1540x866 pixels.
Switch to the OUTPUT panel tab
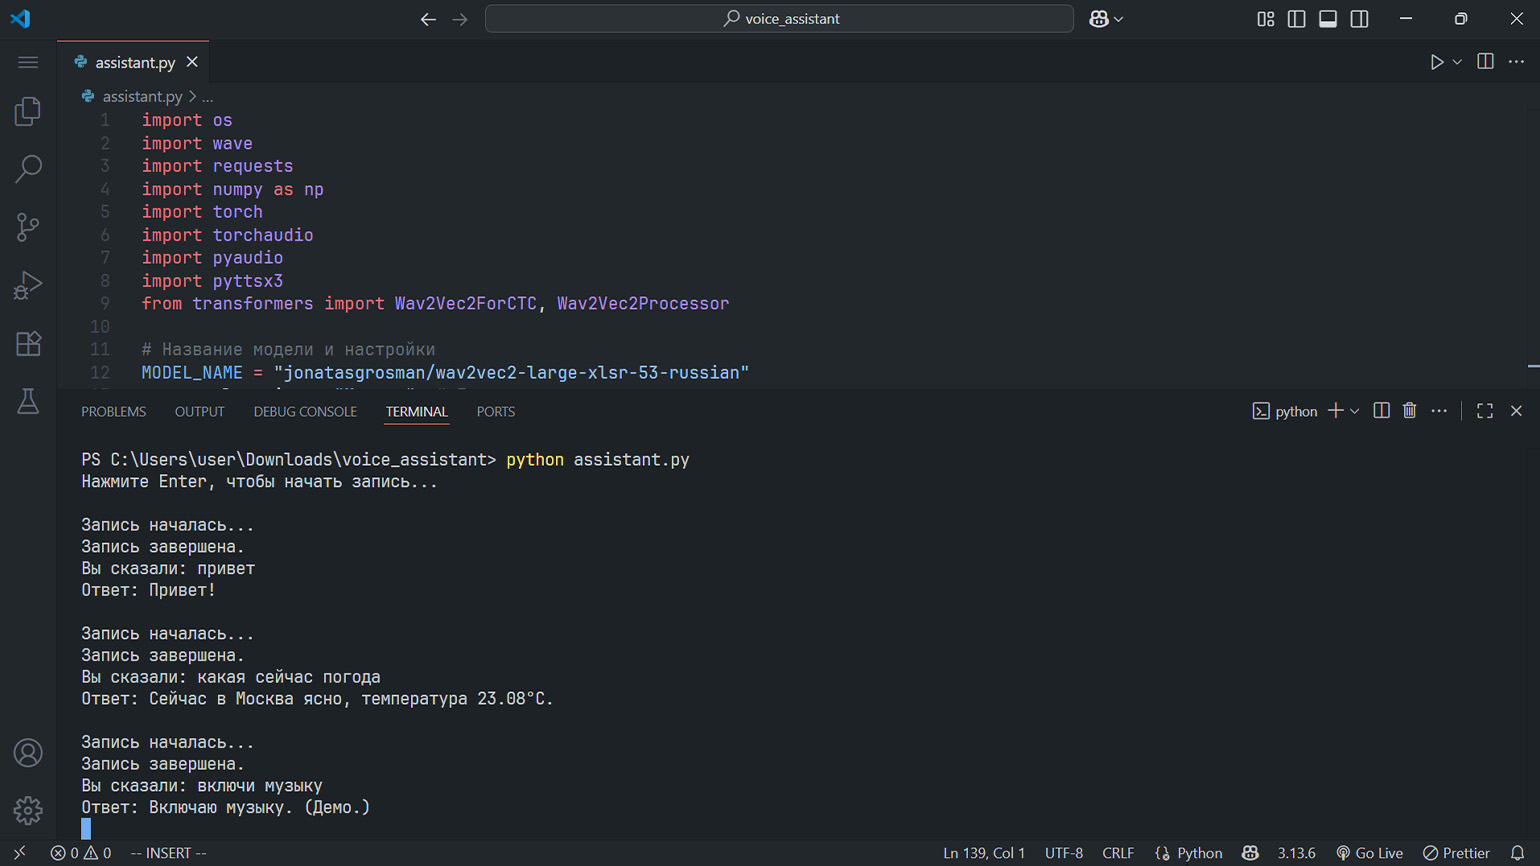199,412
